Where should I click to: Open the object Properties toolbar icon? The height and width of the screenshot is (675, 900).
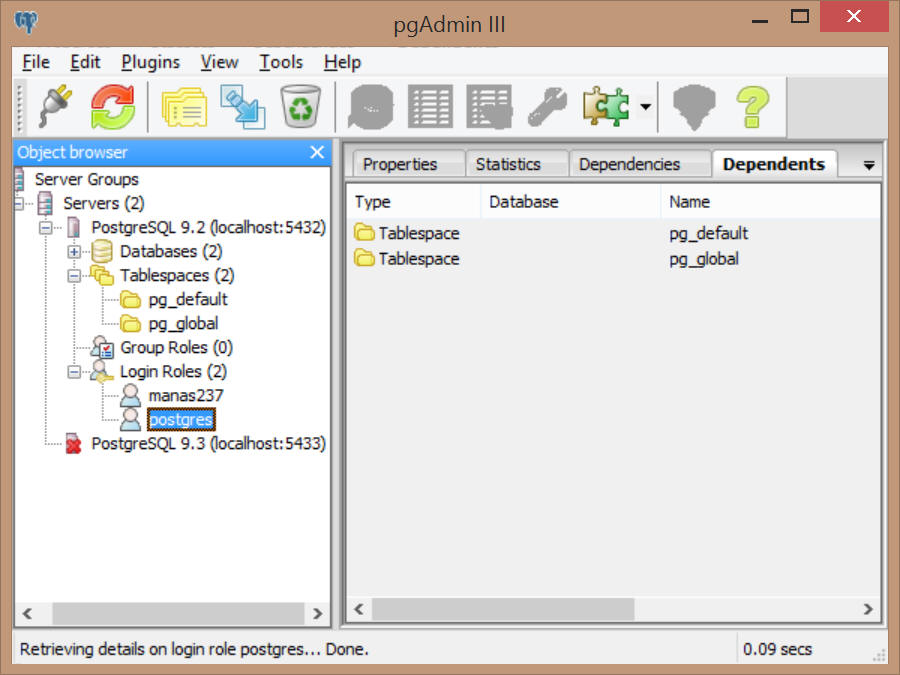pyautogui.click(x=184, y=107)
